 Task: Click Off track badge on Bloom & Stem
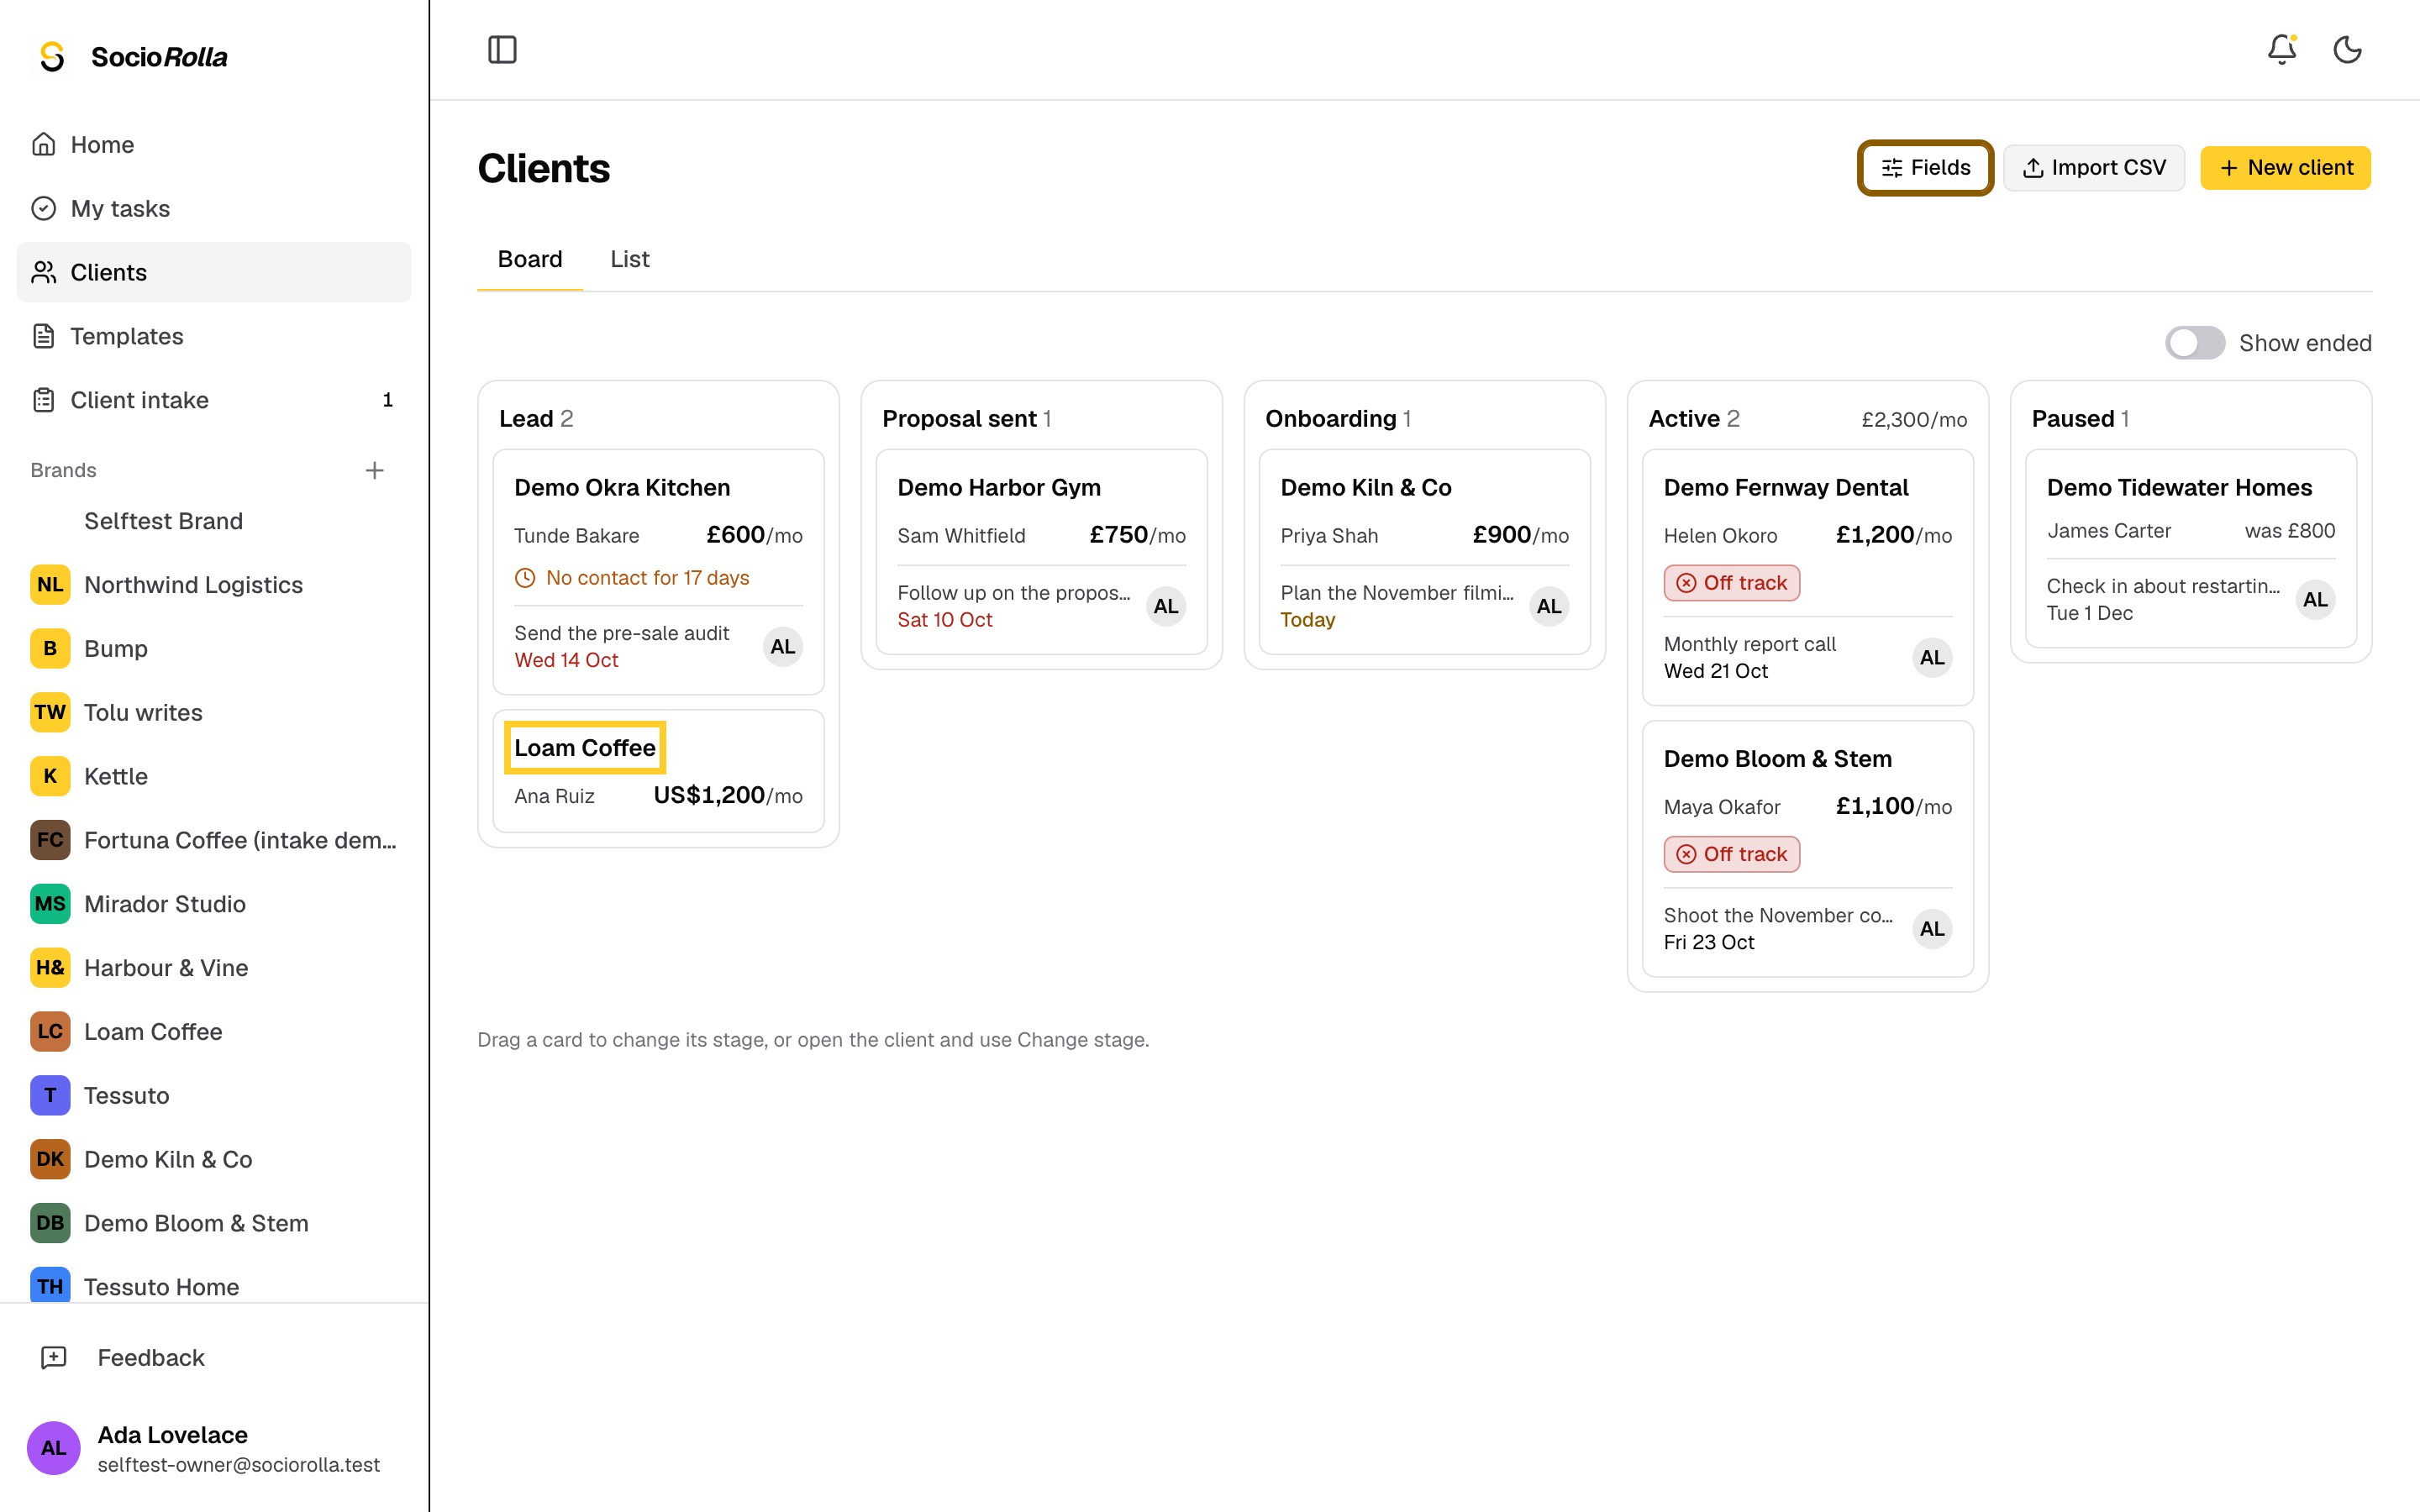(x=1731, y=854)
